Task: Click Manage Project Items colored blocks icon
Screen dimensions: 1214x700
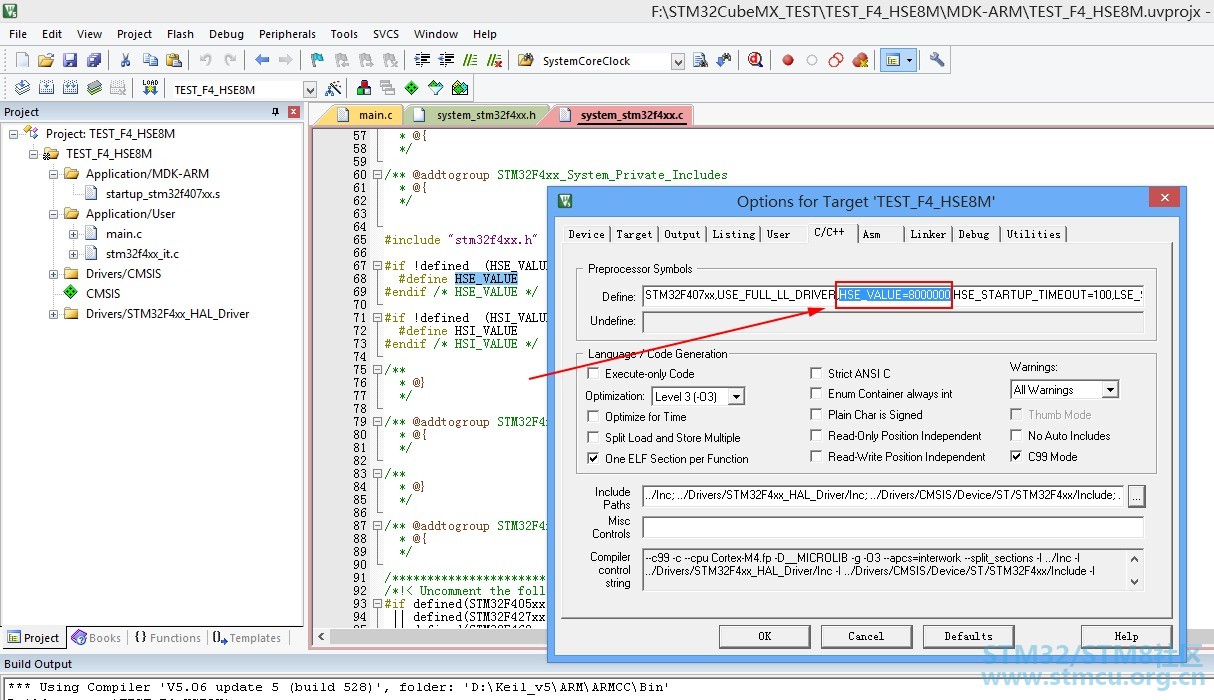Action: click(363, 88)
